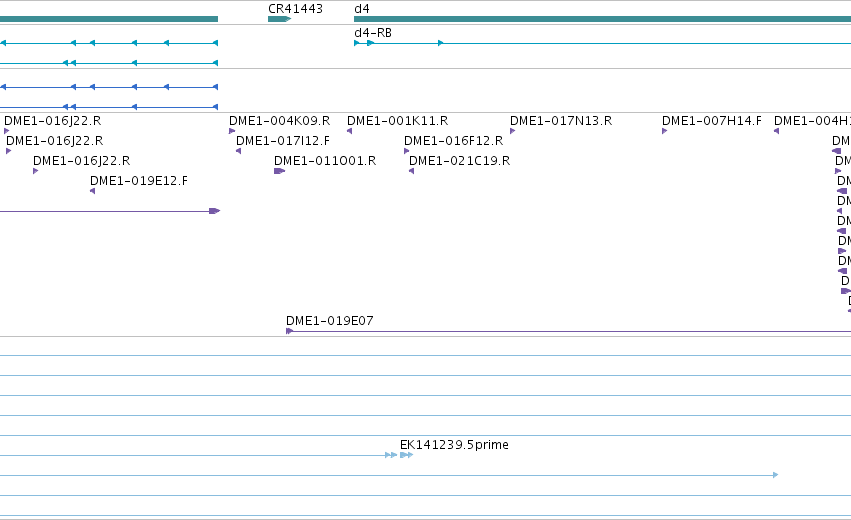Select the long purple DME1-019E07 span line

568,331
